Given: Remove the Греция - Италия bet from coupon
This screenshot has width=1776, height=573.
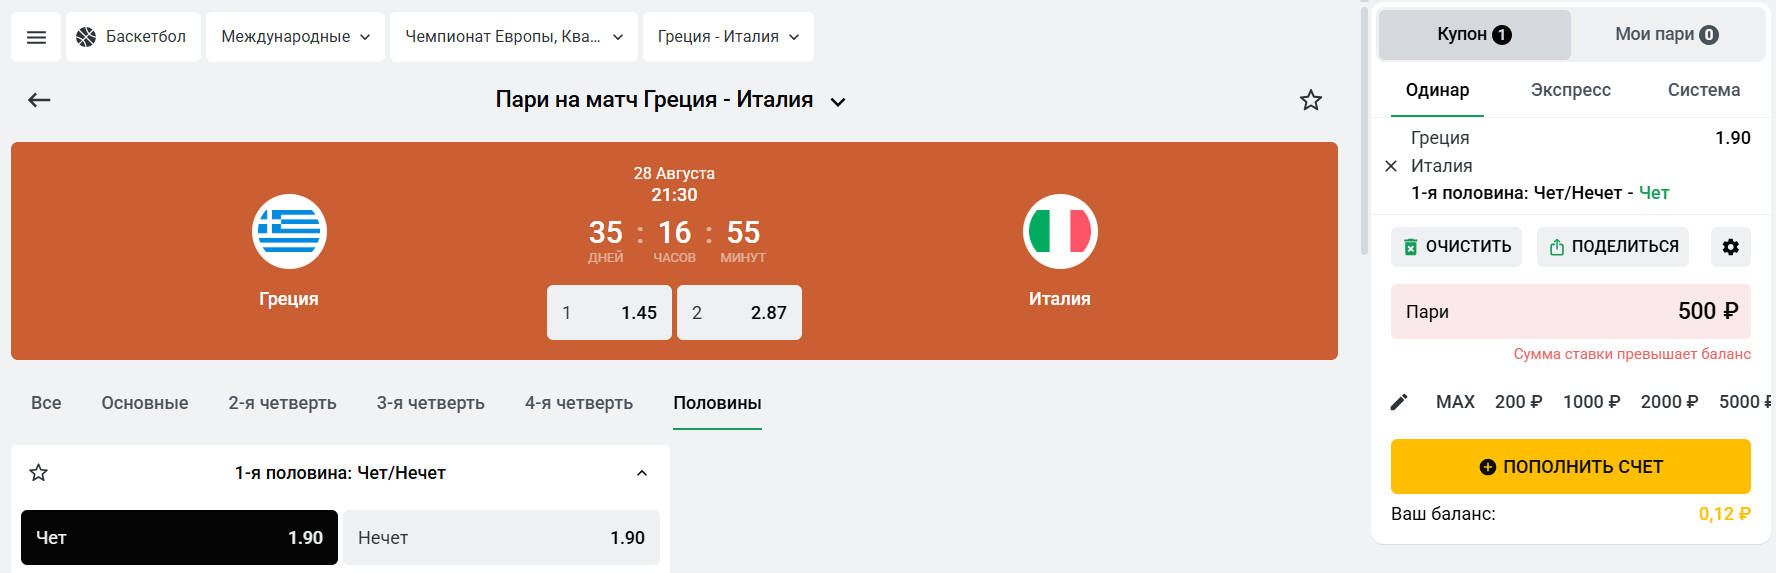Looking at the screenshot, I should [1391, 166].
